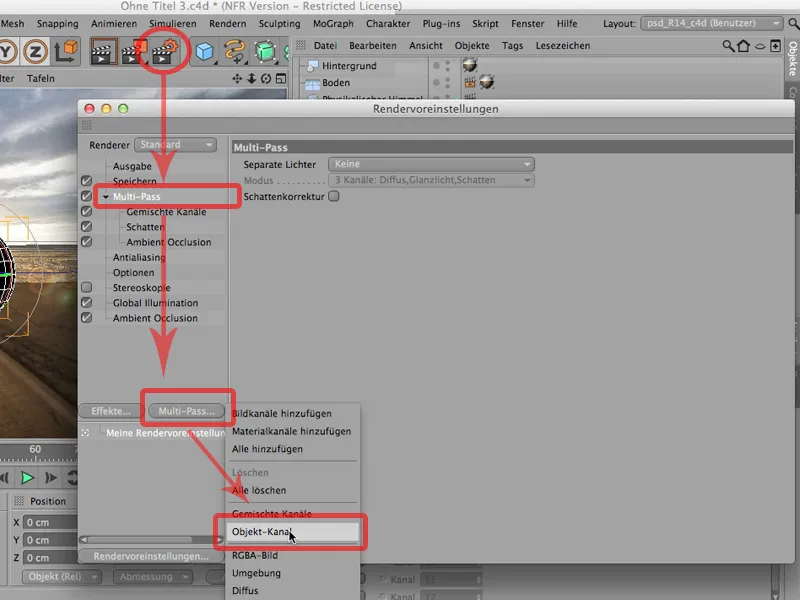Click the Position Y value field
Image resolution: width=800 pixels, height=600 pixels.
[51, 540]
